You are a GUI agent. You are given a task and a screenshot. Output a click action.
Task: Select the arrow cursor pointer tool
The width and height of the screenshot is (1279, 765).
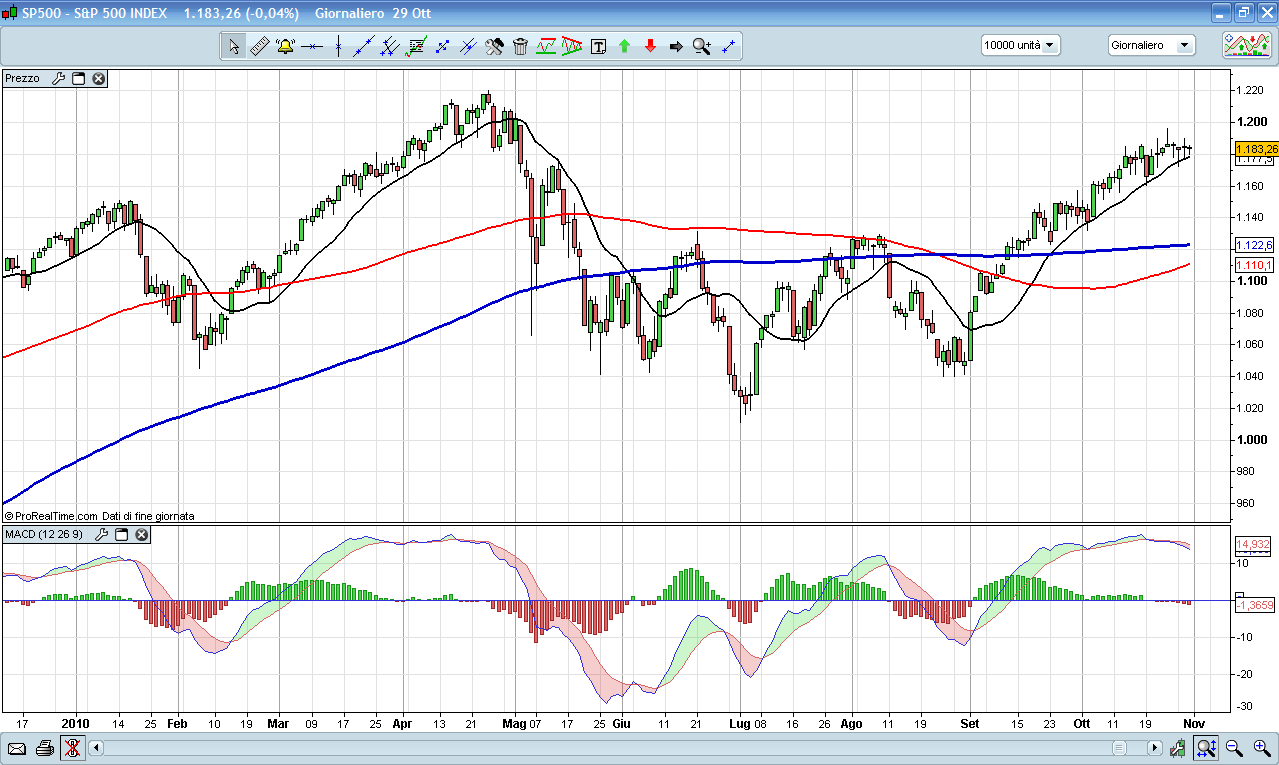233,46
